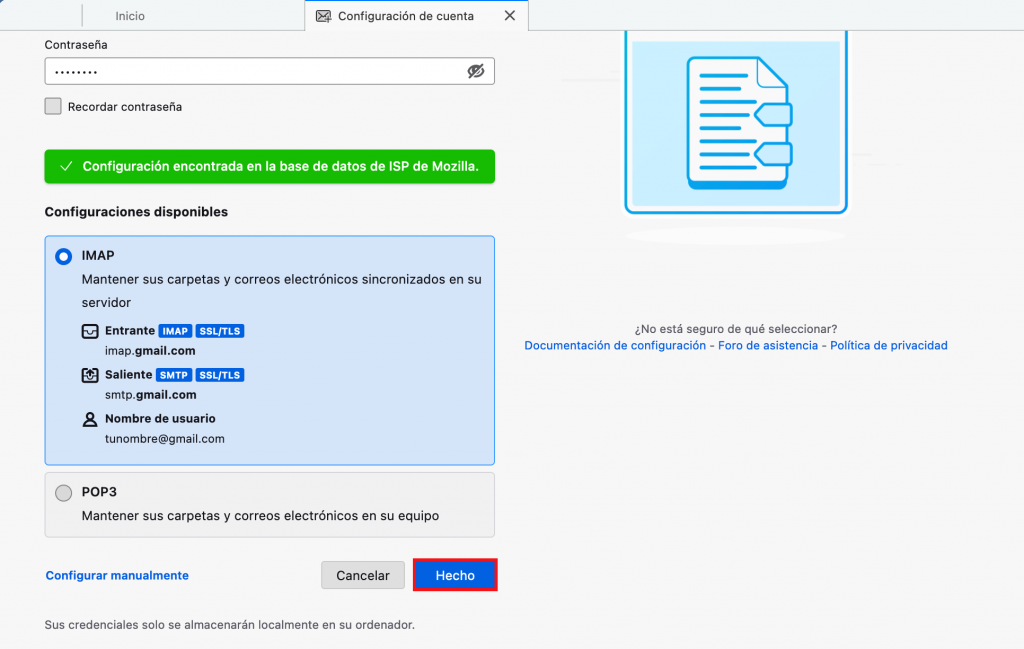Select the Configuración de cuenta tab

point(405,16)
